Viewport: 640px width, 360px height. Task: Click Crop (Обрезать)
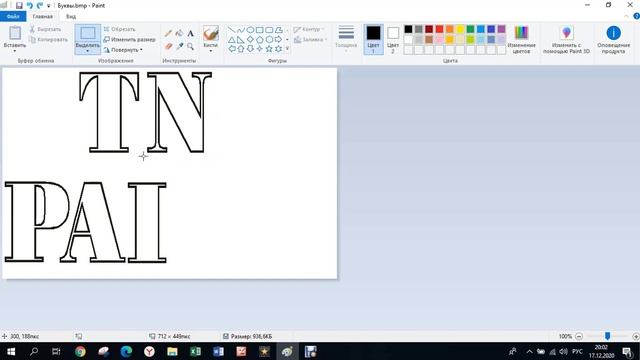coord(119,29)
